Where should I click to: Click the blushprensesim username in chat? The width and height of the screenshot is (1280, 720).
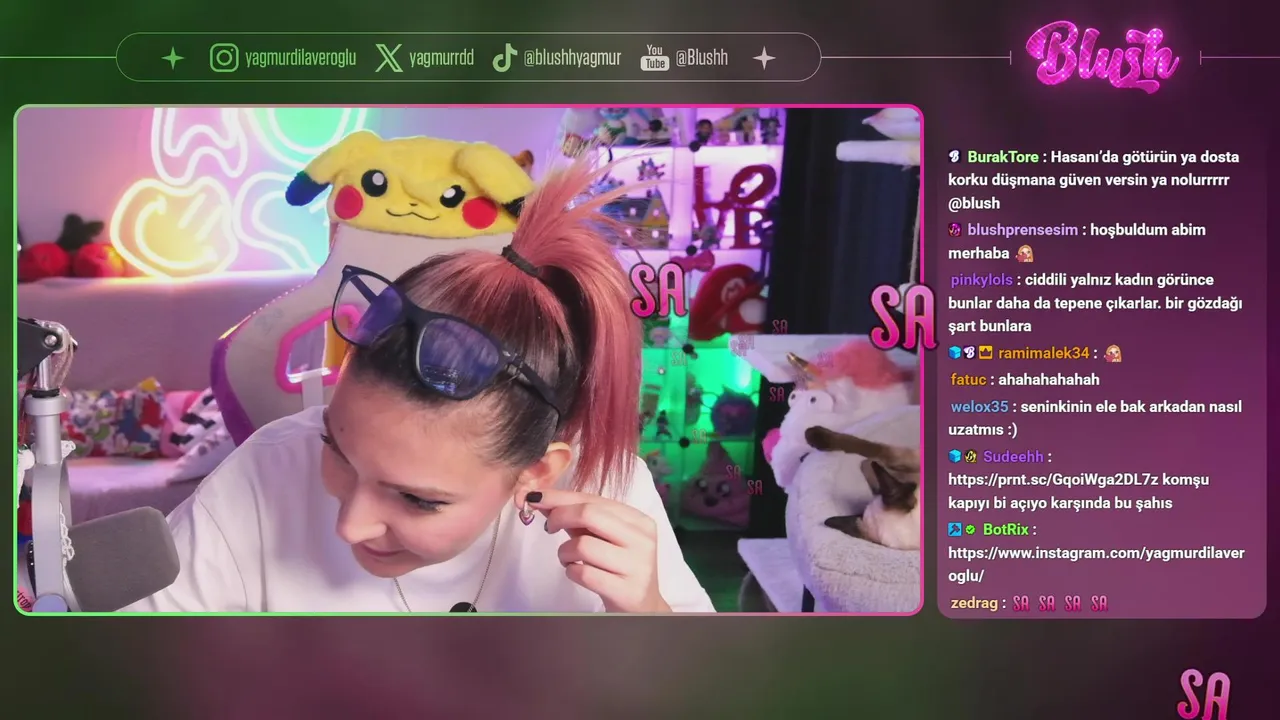pyautogui.click(x=1023, y=230)
